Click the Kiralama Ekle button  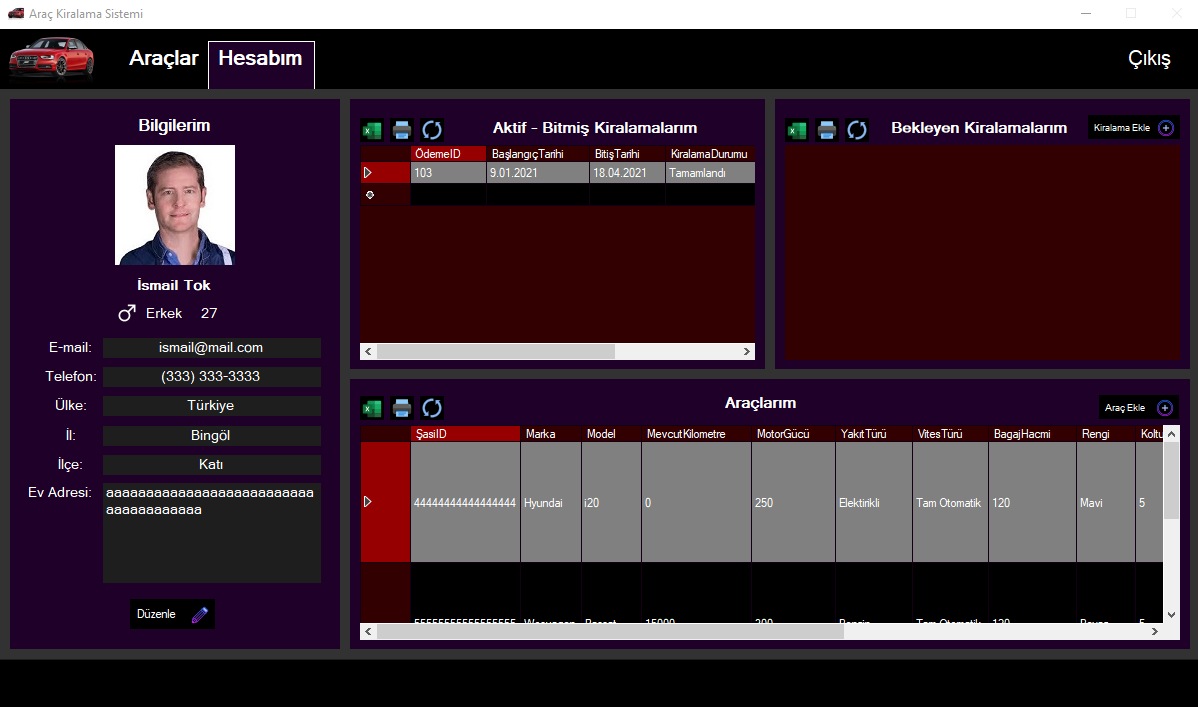[1134, 128]
